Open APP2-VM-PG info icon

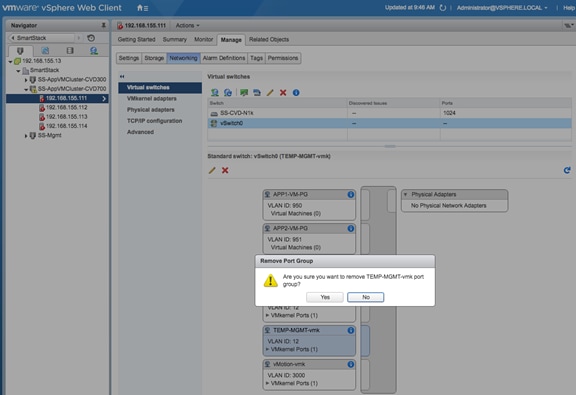point(351,228)
